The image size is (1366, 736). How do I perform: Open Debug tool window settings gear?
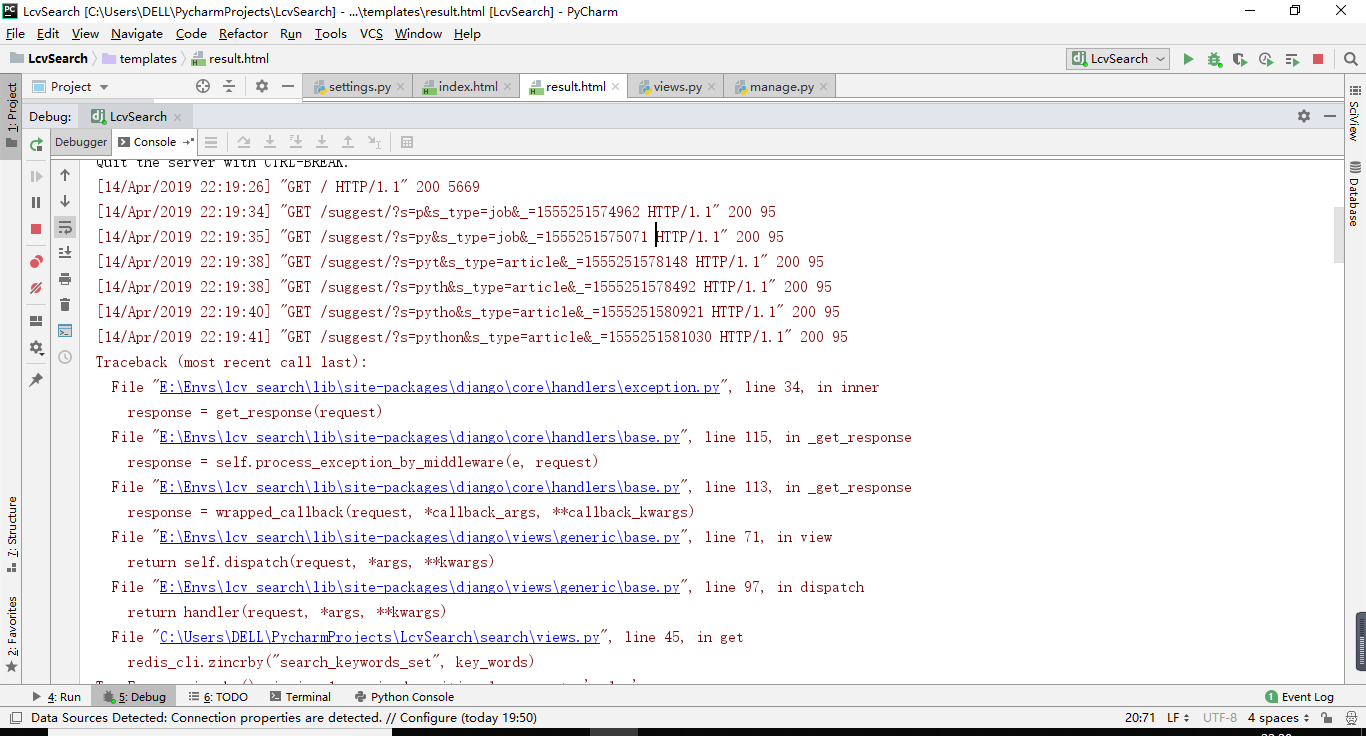1304,116
